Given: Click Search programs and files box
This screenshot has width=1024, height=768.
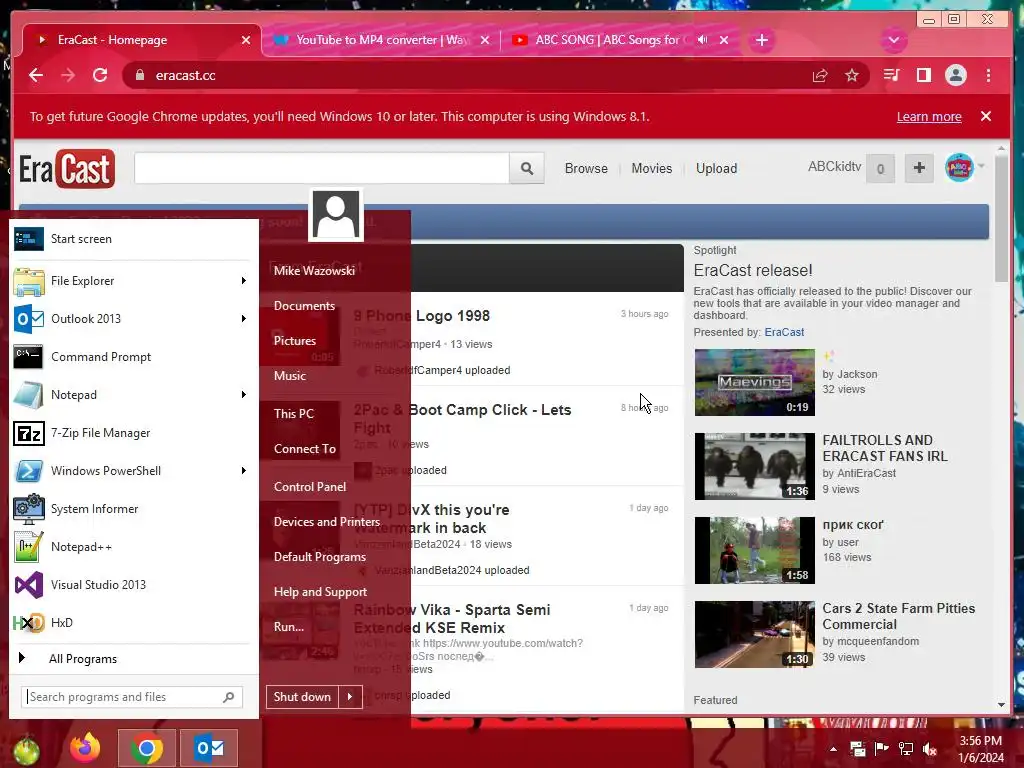Looking at the screenshot, I should pyautogui.click(x=133, y=697).
